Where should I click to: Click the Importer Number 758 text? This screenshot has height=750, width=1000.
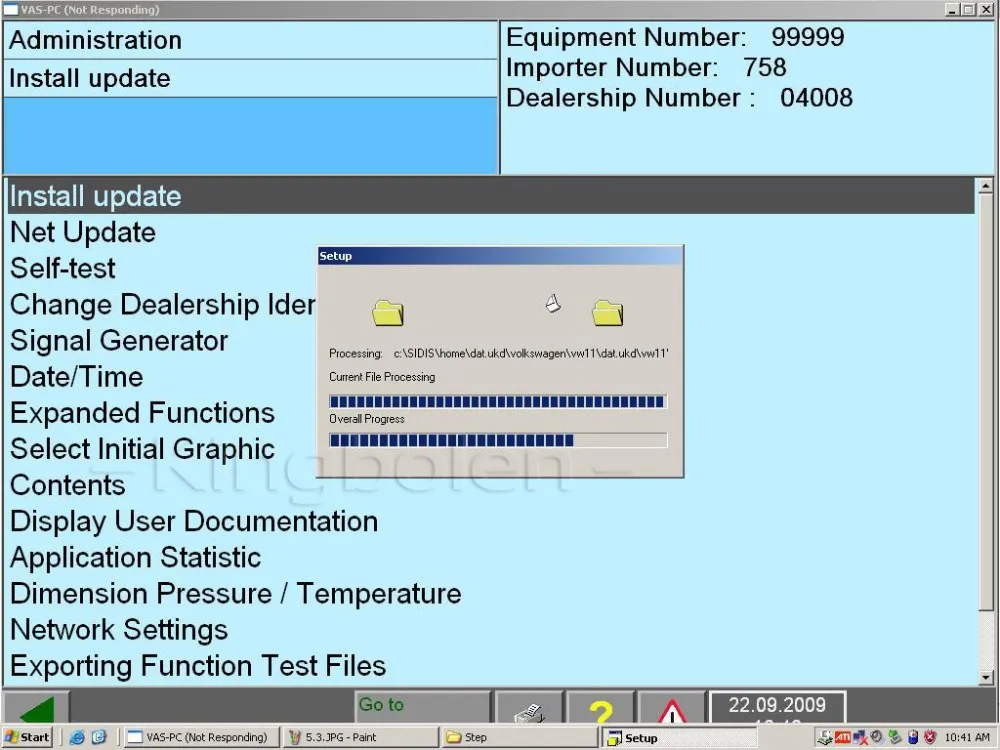[647, 68]
